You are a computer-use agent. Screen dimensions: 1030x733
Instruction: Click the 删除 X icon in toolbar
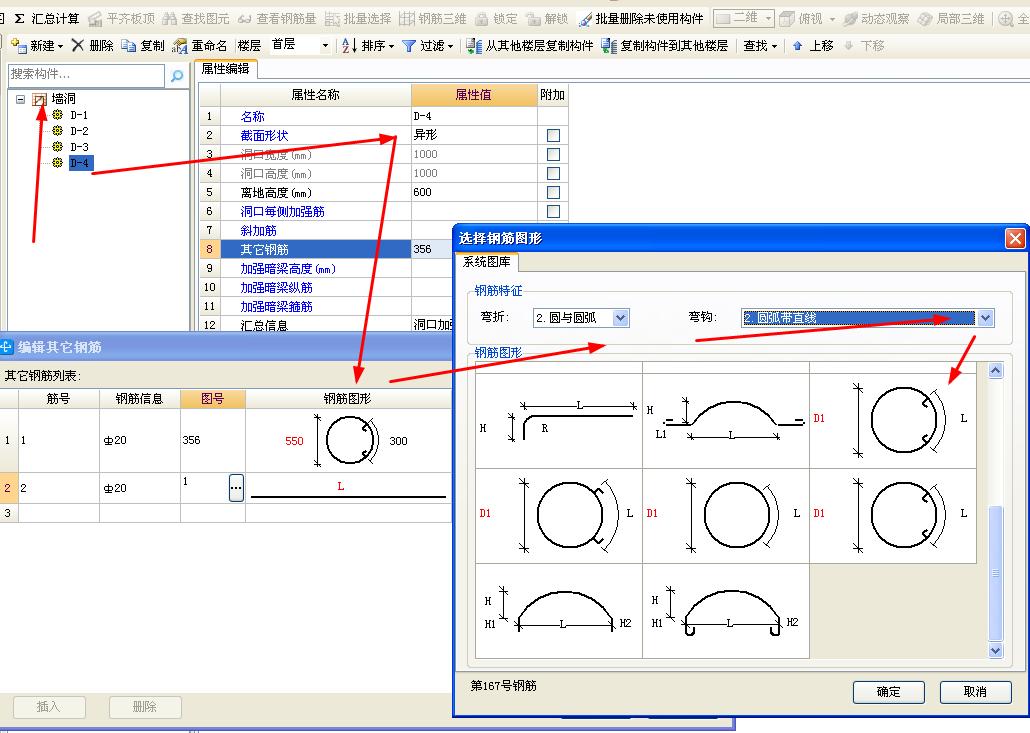(78, 45)
